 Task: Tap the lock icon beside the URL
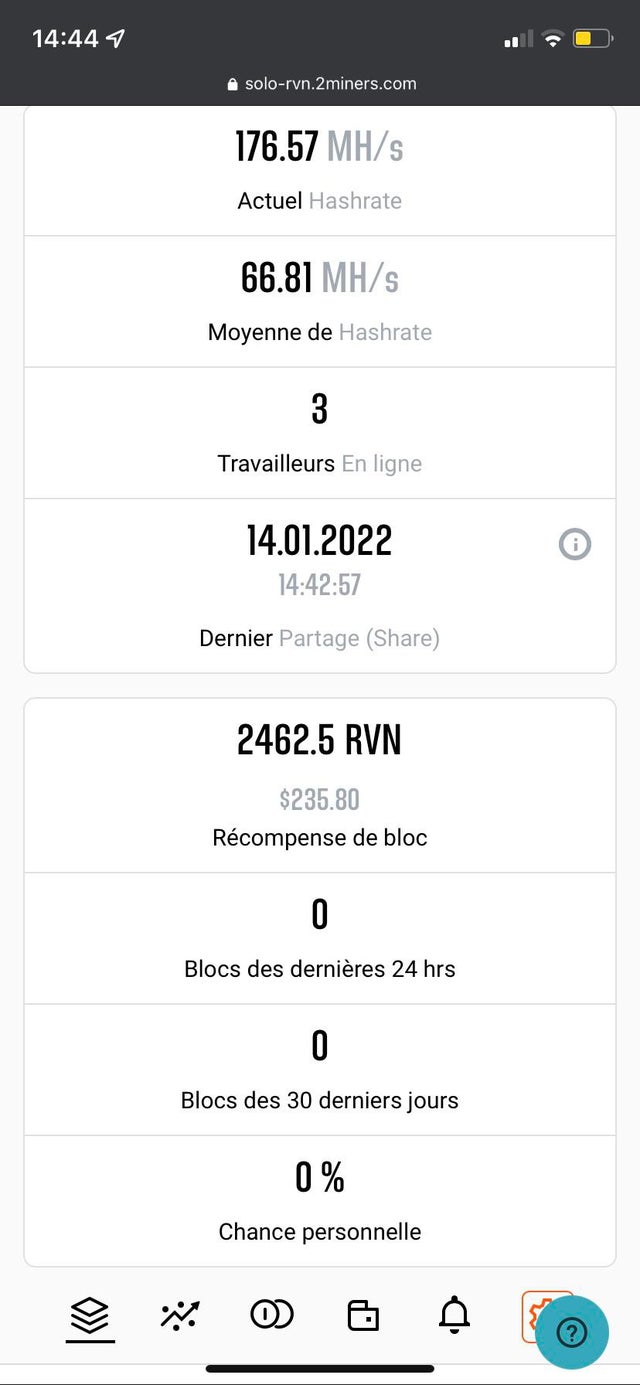[233, 85]
